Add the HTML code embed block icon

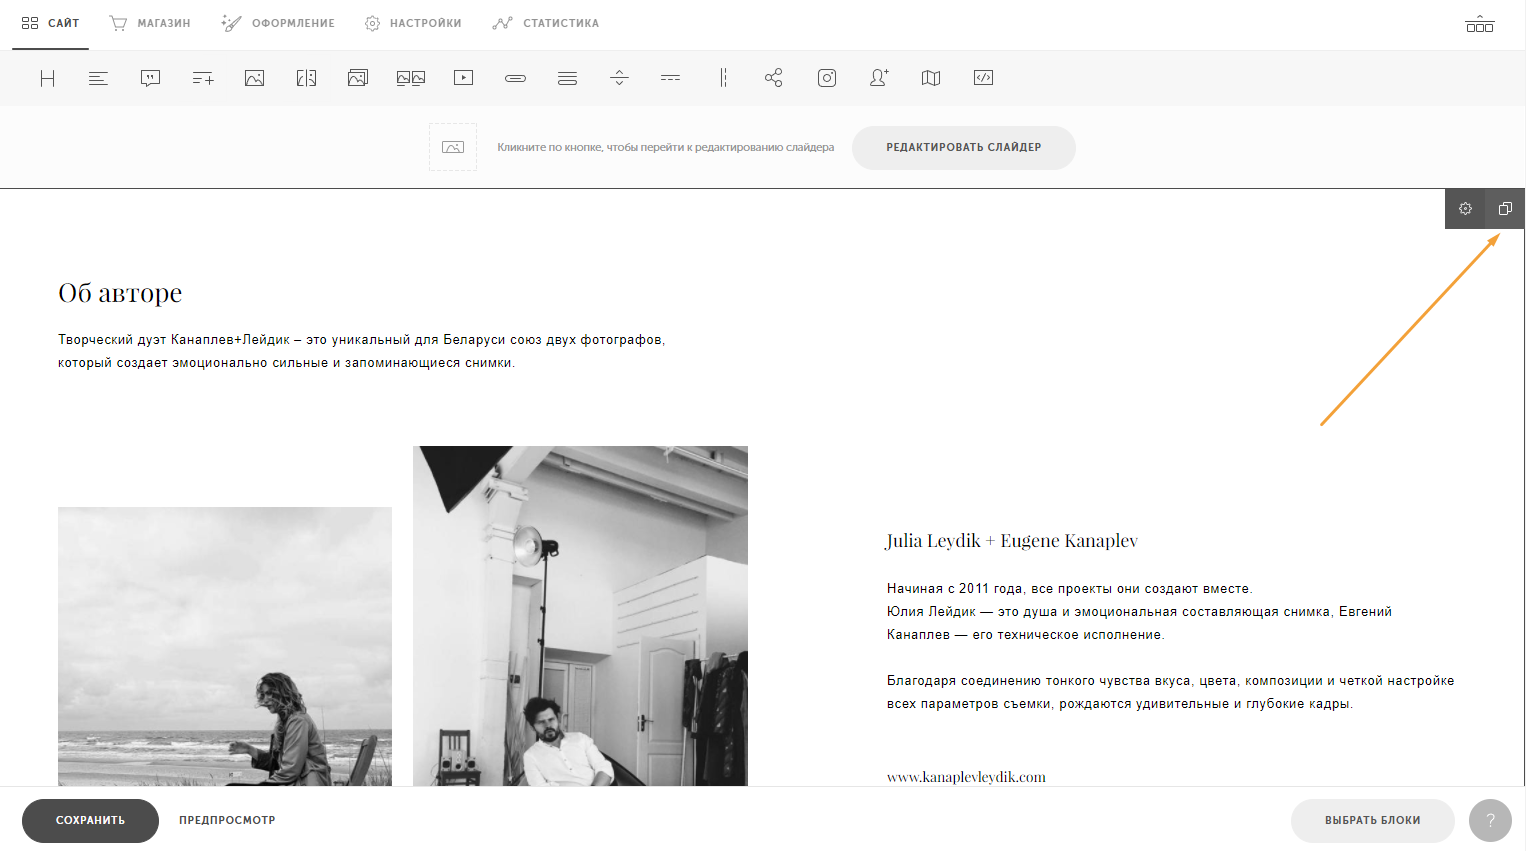coord(983,78)
